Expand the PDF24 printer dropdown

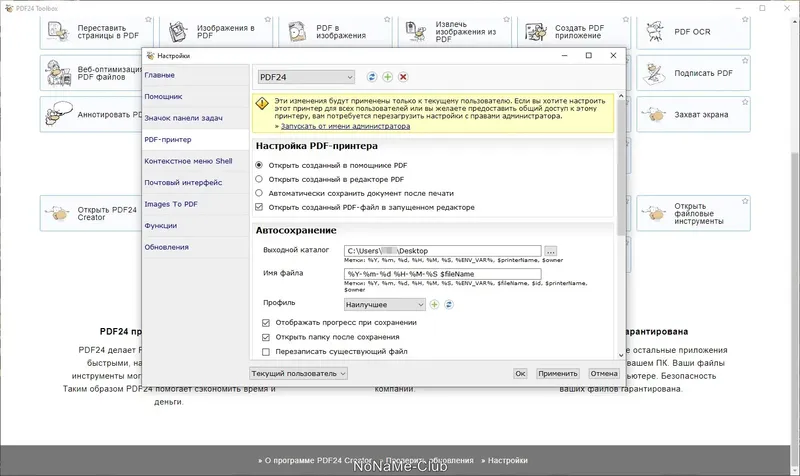306,77
